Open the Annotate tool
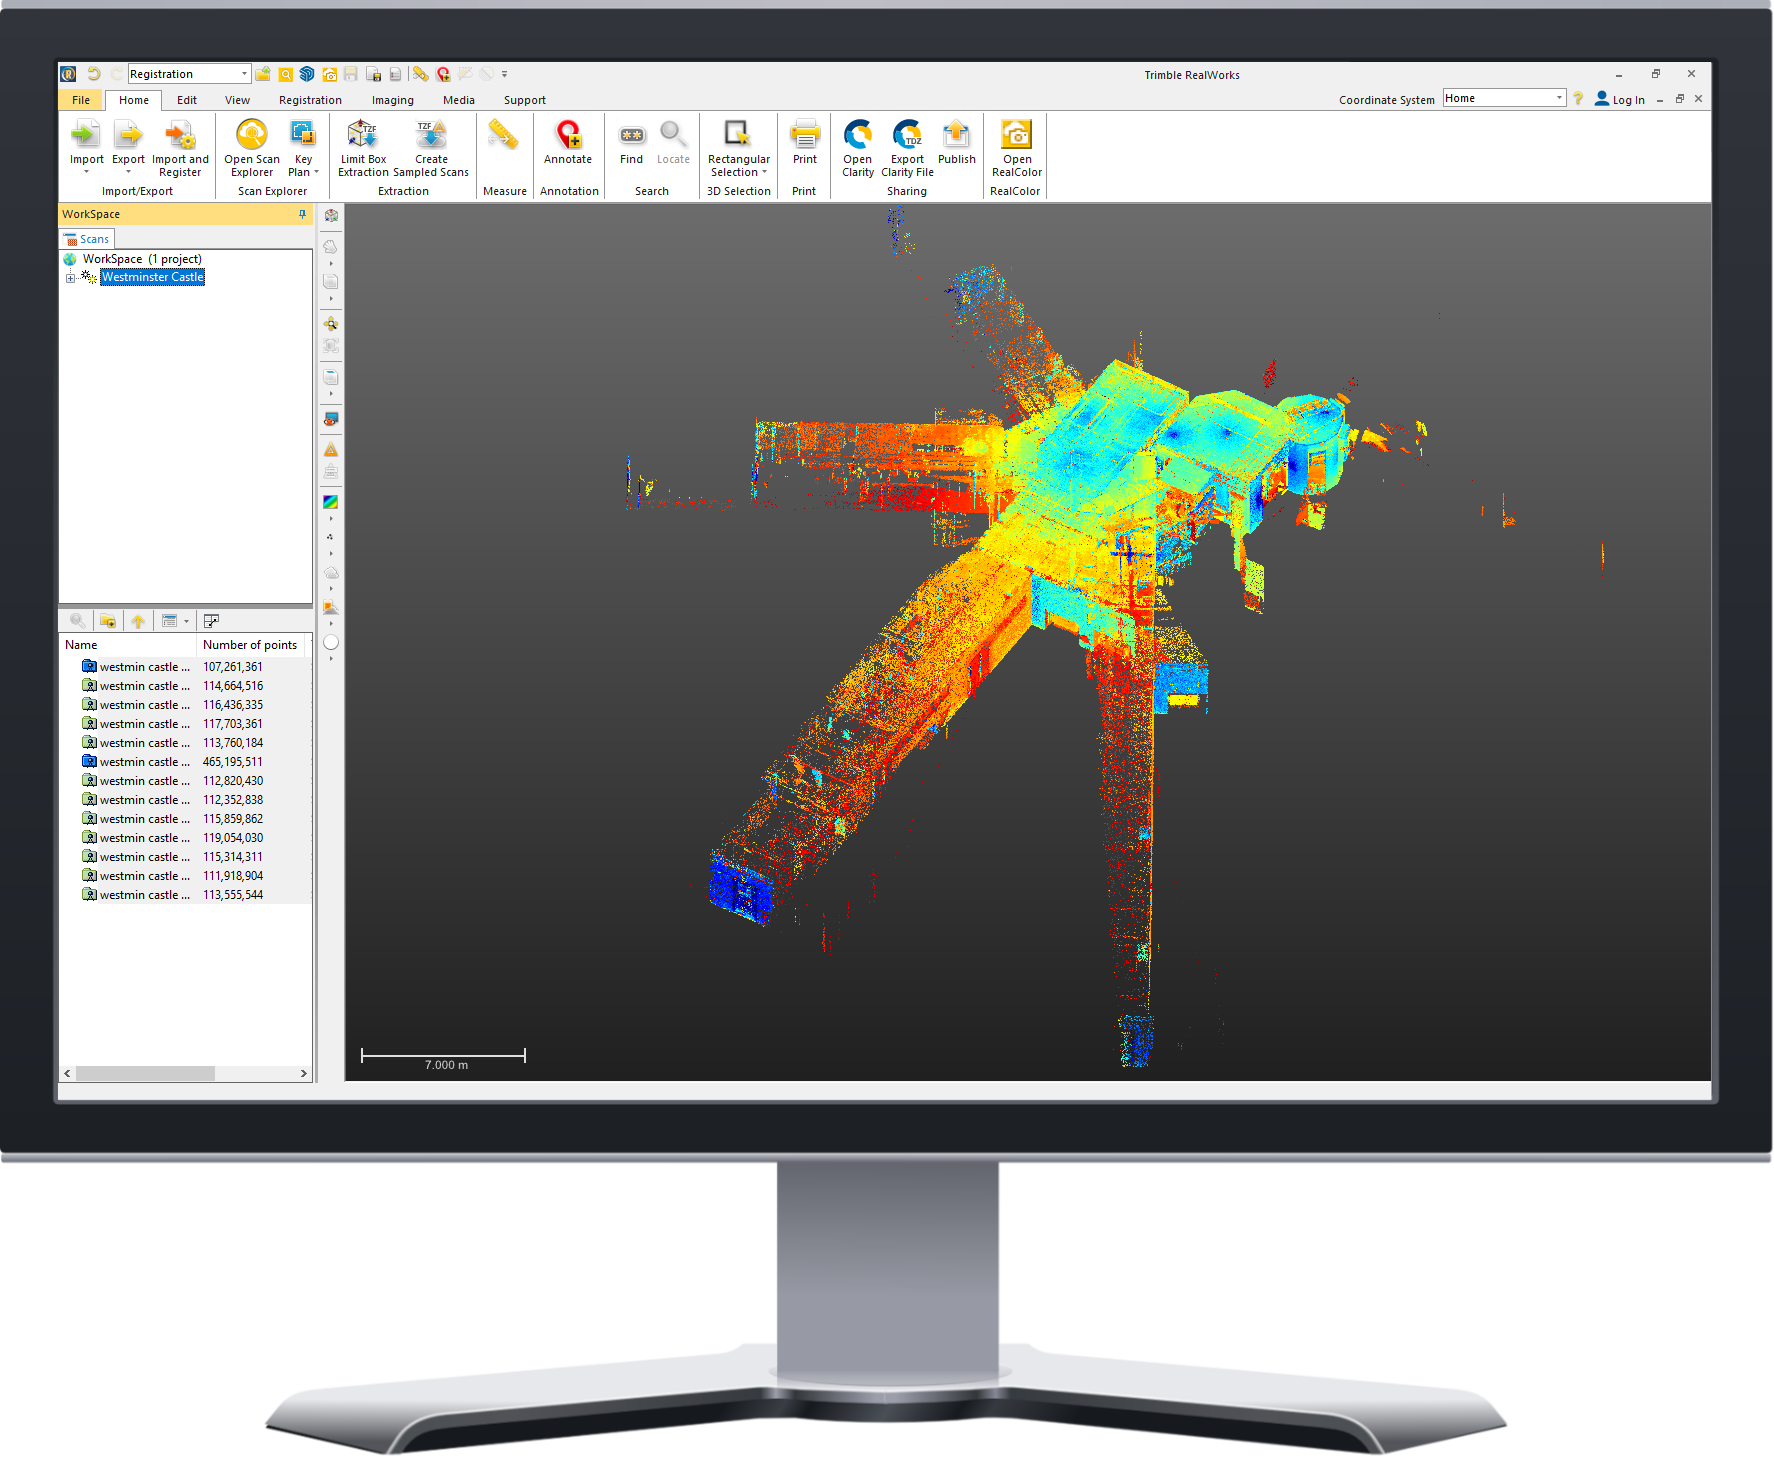1774x1458 pixels. click(x=568, y=147)
